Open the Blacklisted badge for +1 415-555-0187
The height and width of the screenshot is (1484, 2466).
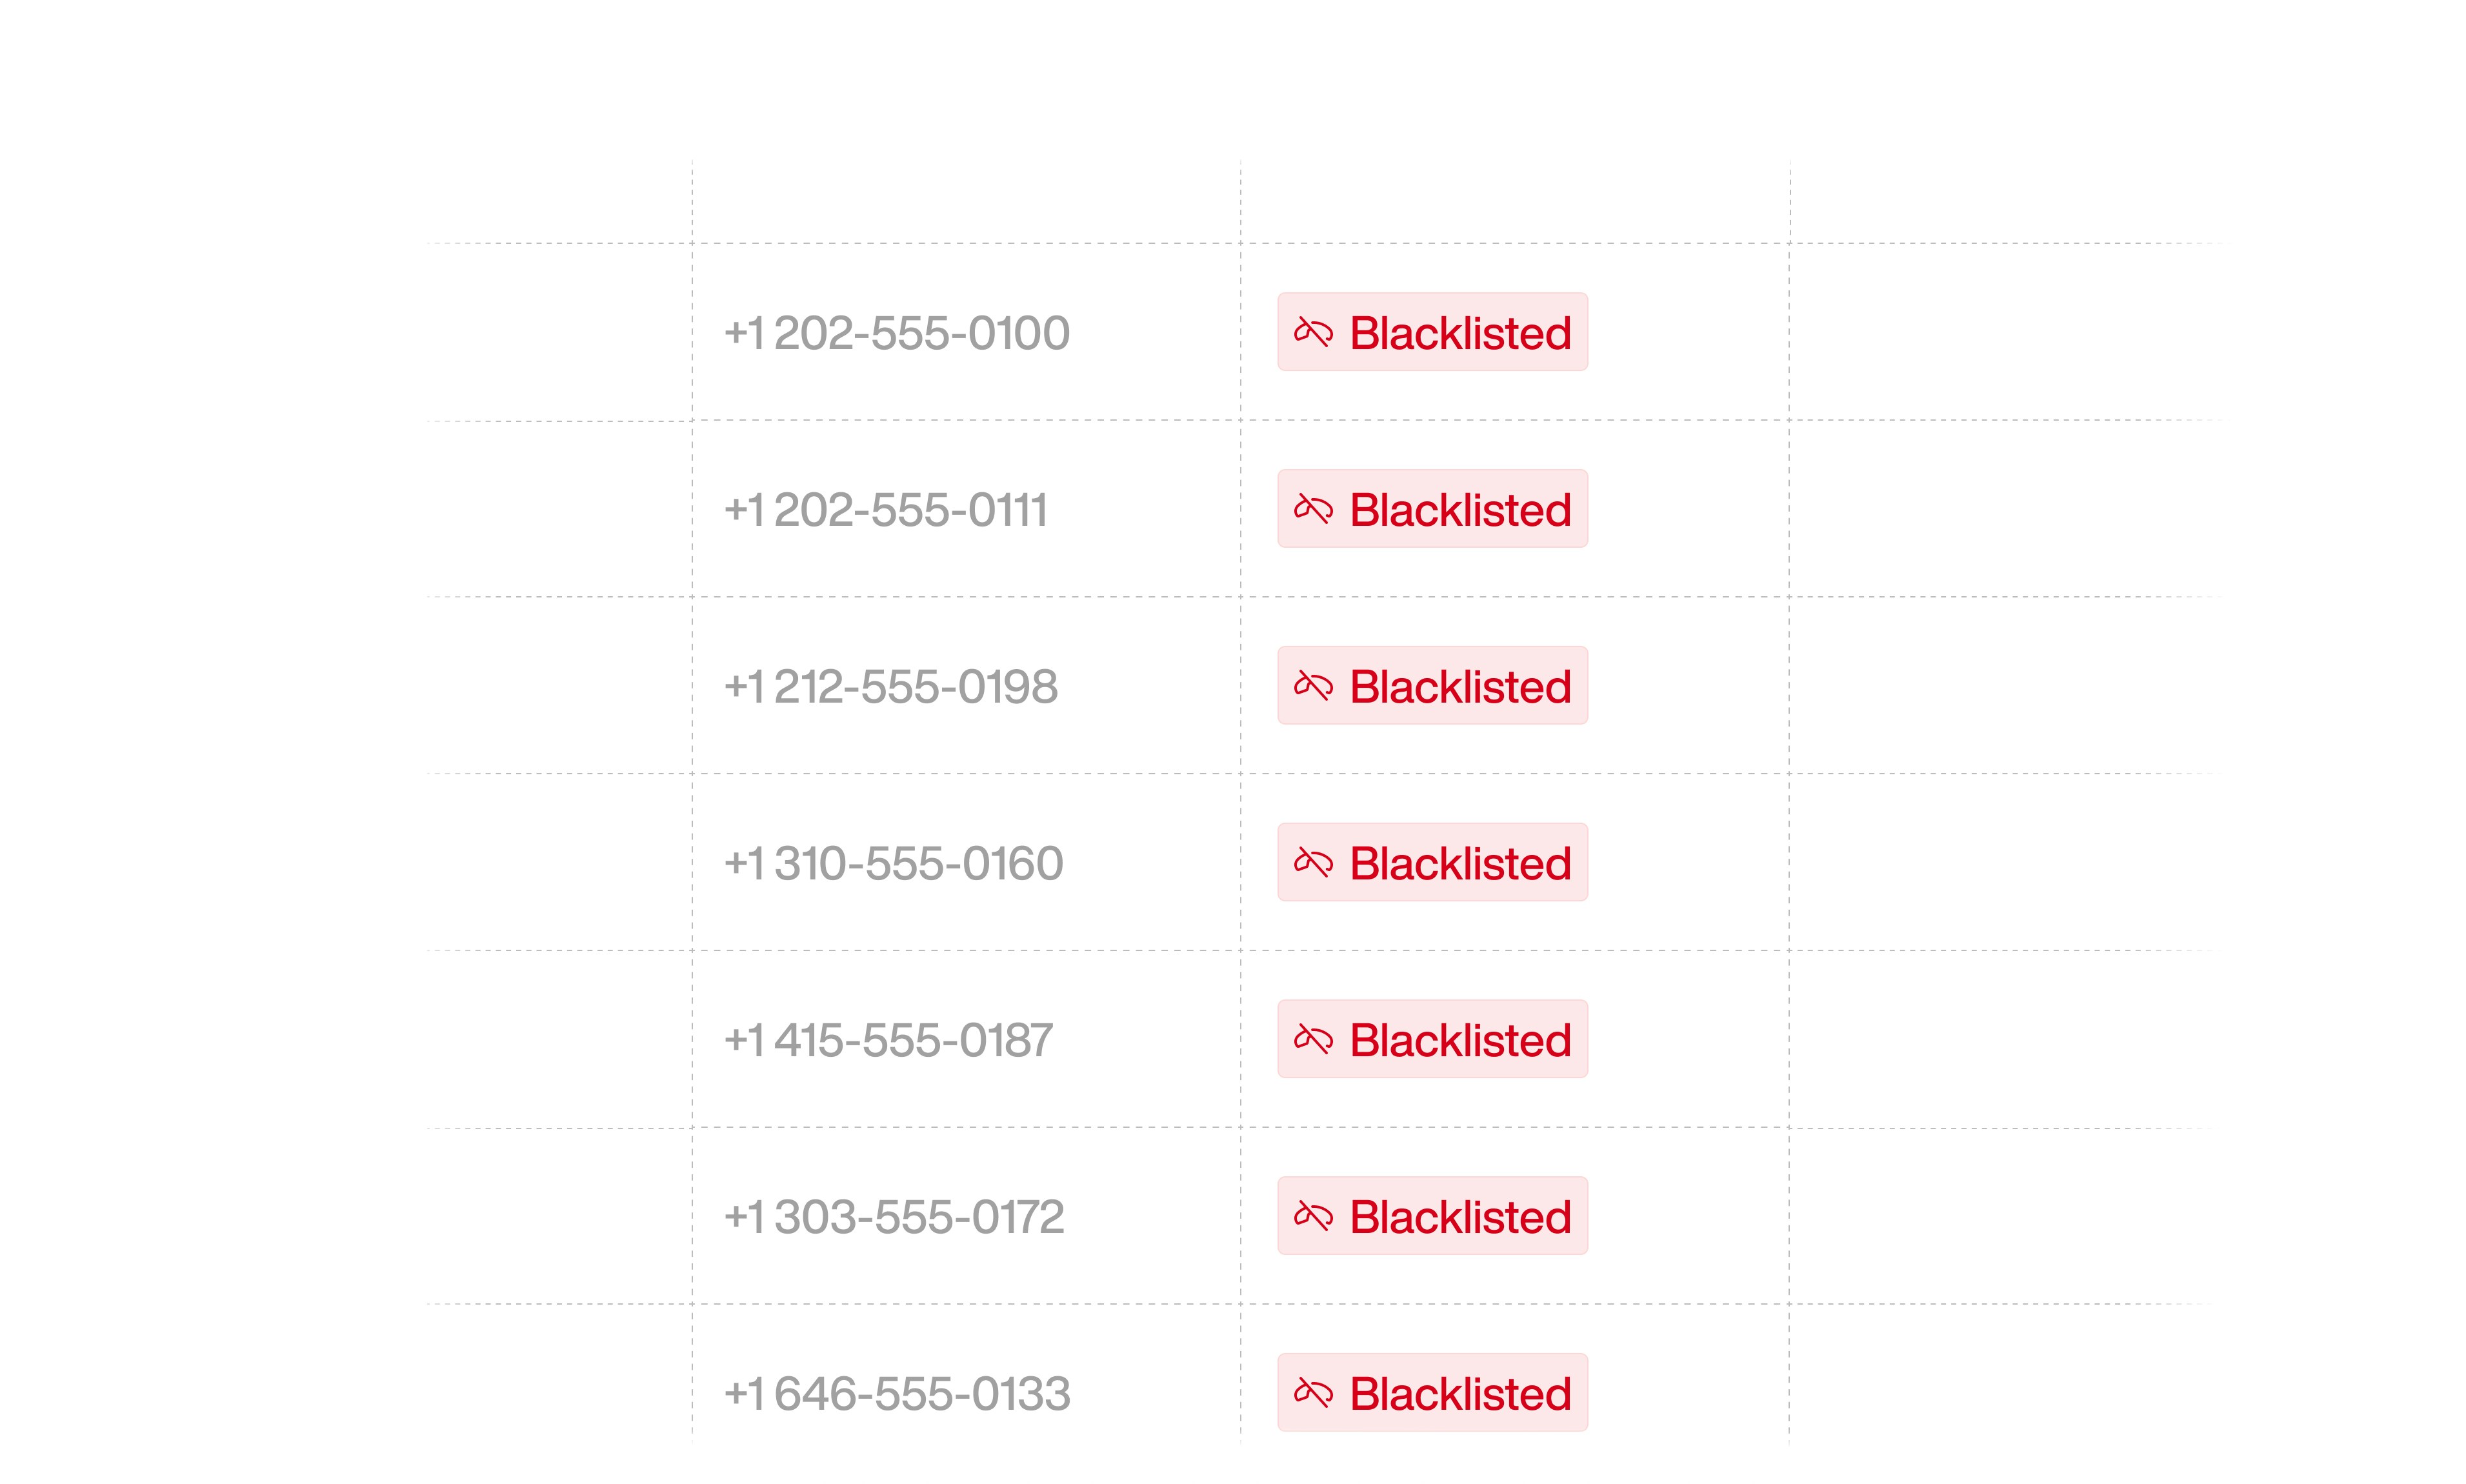tap(1432, 1040)
